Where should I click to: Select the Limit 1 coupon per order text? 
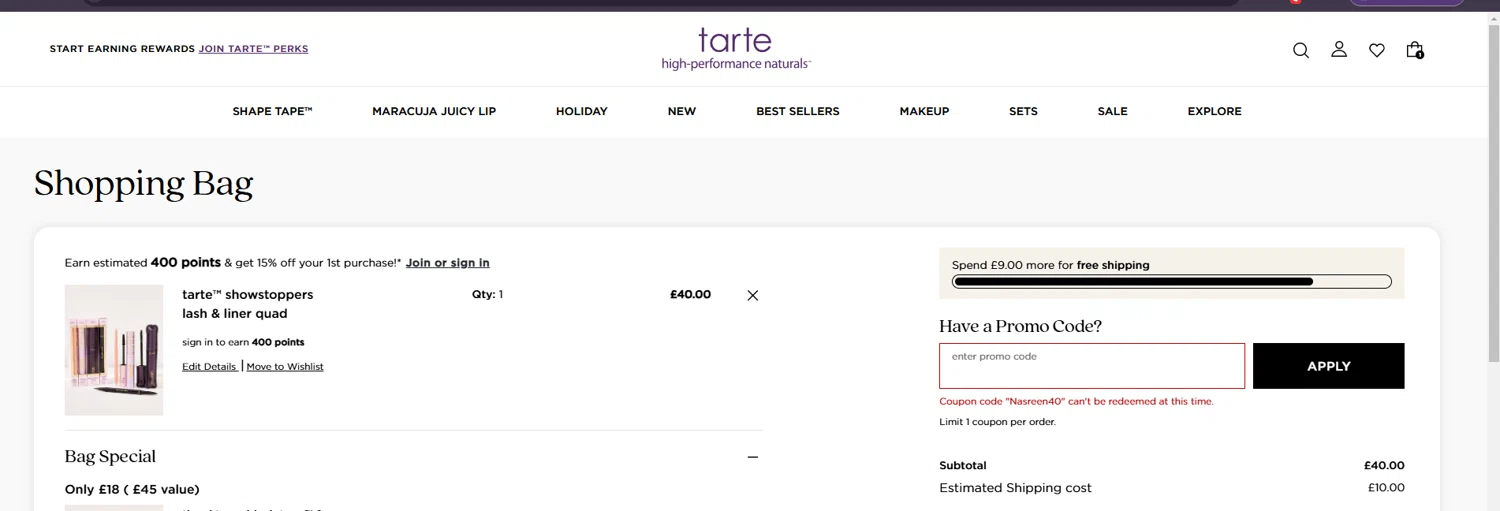pos(997,422)
